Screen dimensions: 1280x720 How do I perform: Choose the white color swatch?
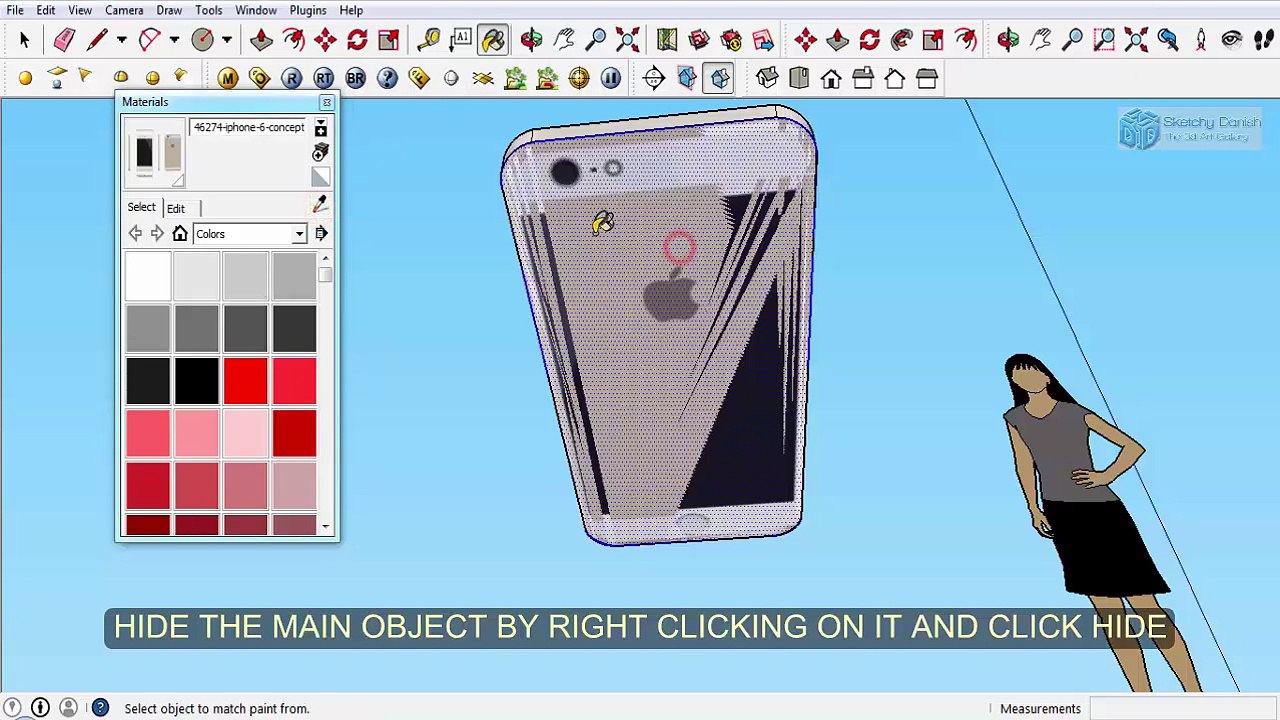tap(148, 276)
